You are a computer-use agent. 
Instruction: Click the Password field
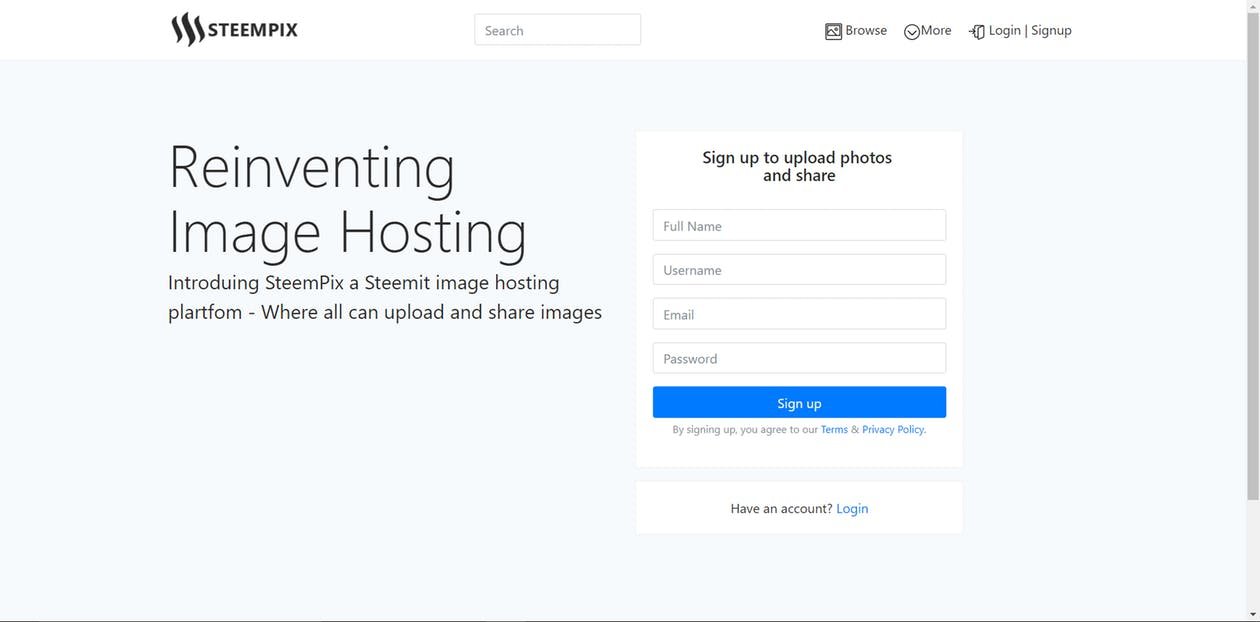(x=799, y=358)
